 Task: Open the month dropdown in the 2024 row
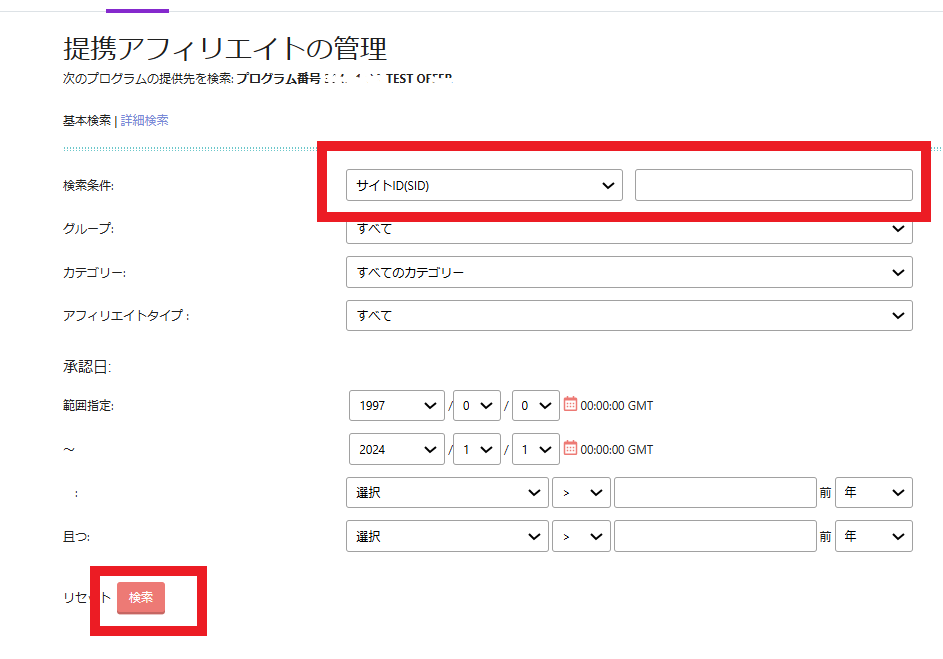(476, 450)
